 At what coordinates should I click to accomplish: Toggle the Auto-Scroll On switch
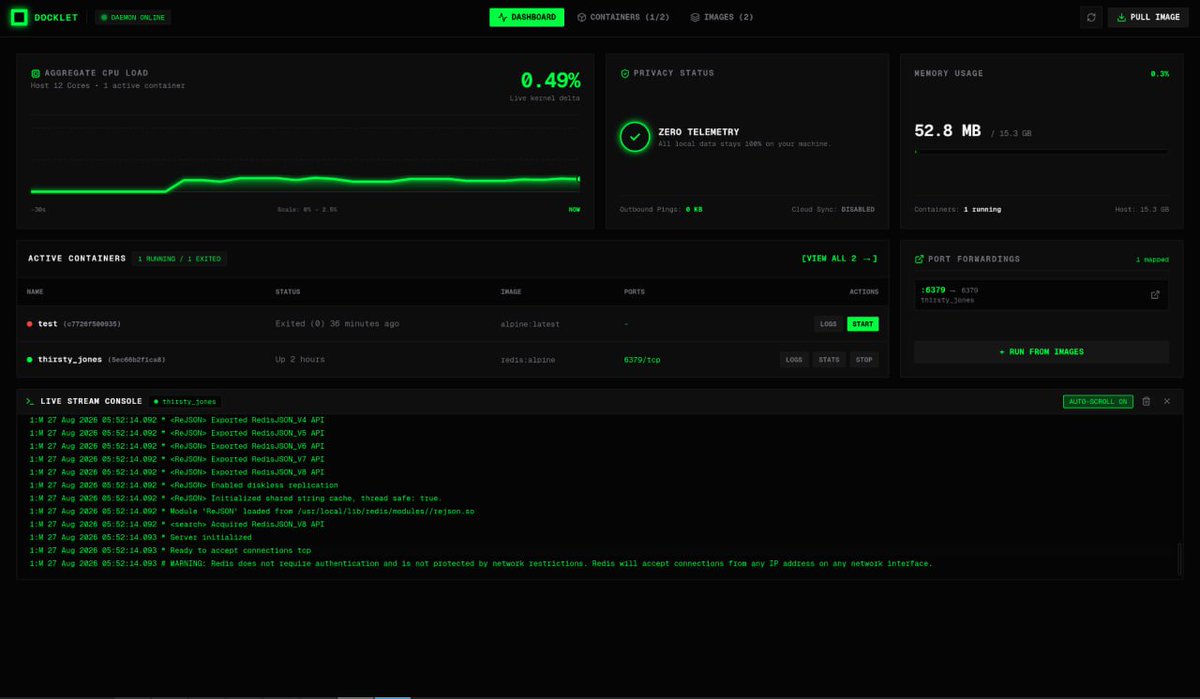click(1098, 401)
